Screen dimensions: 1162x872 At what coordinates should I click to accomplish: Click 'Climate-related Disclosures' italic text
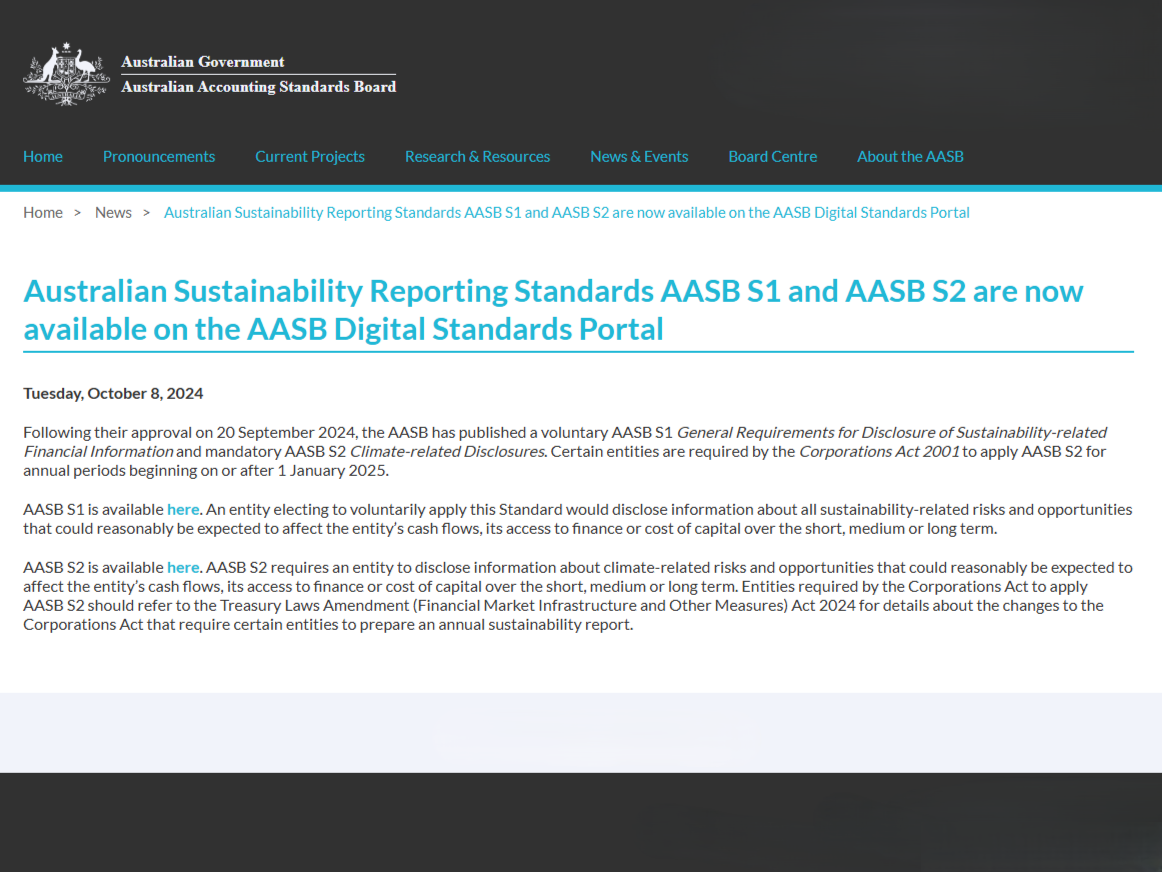tap(448, 451)
